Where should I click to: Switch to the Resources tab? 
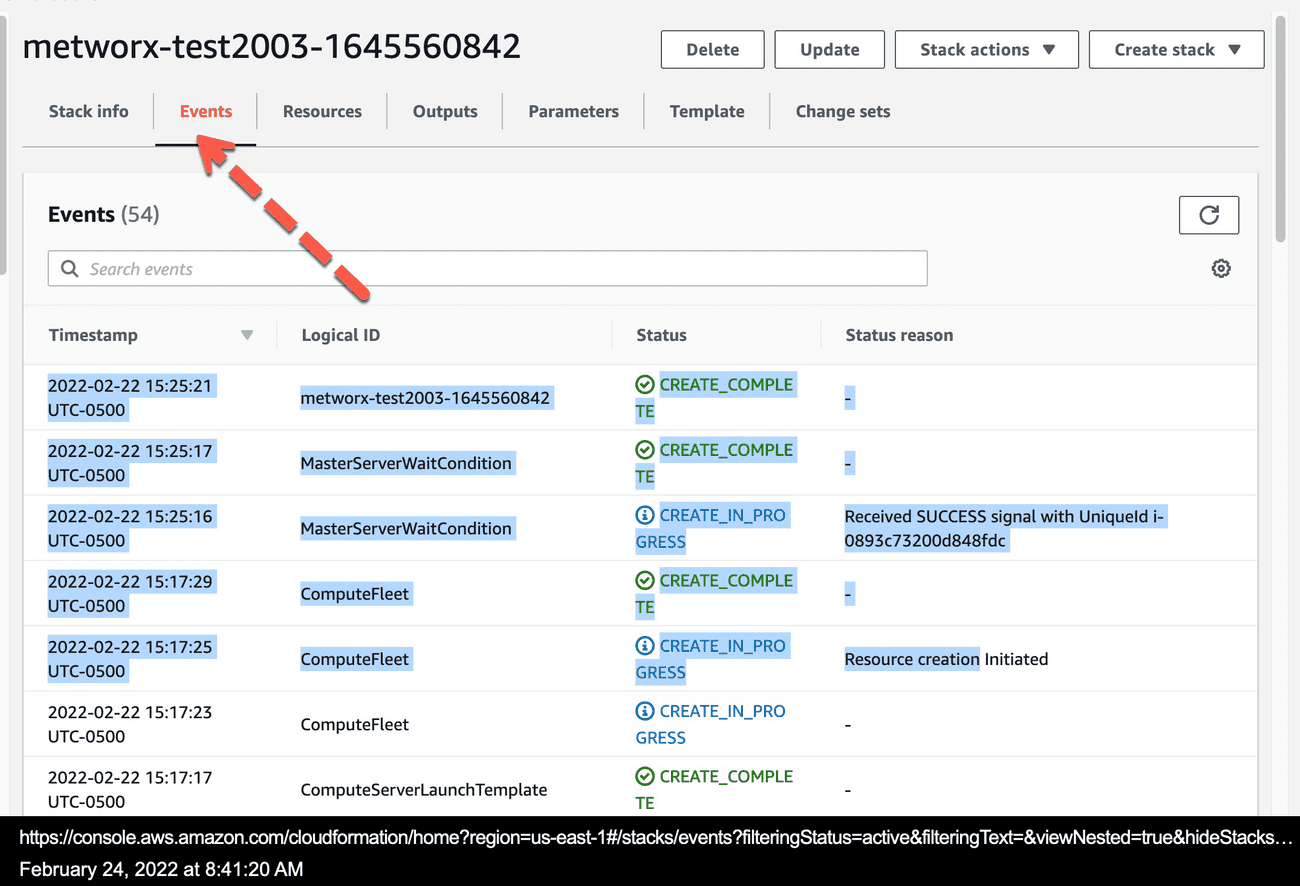(x=321, y=111)
